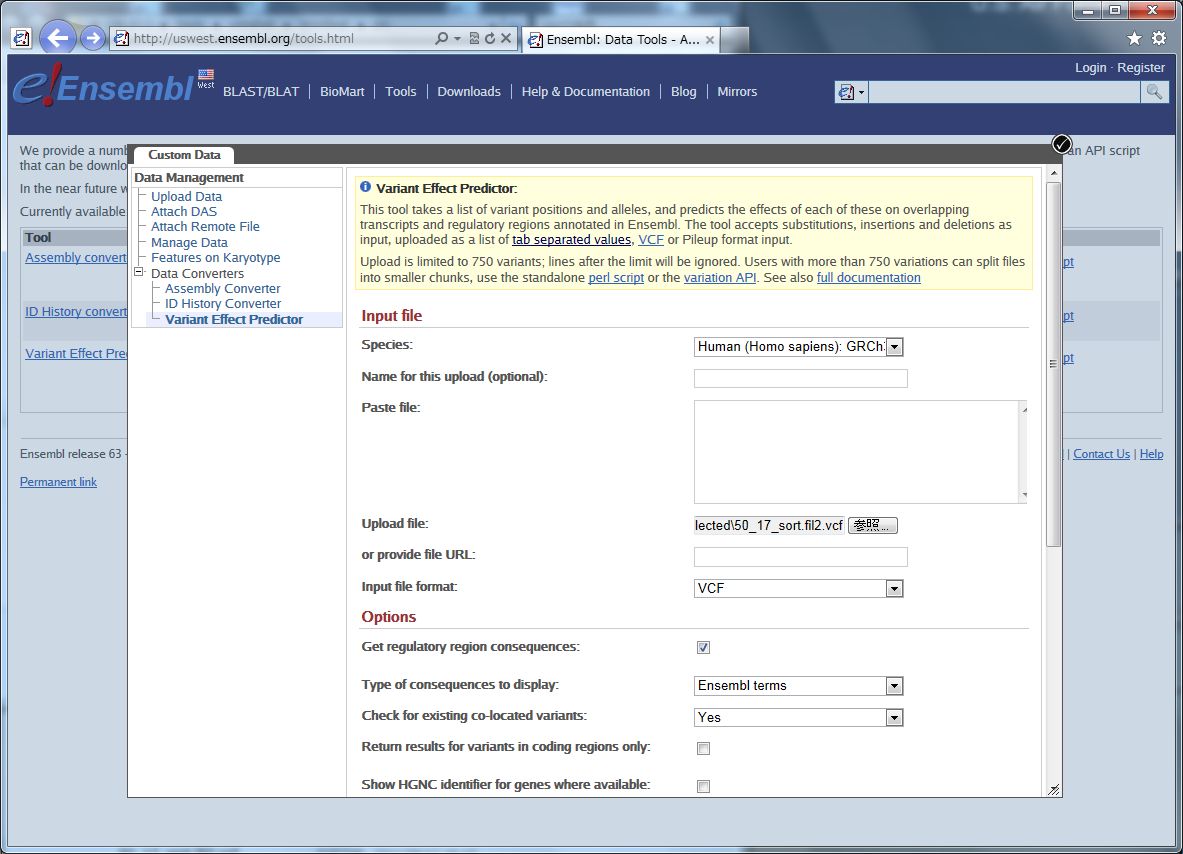Open the Mirrors menu item
The height and width of the screenshot is (854, 1183).
click(x=737, y=92)
